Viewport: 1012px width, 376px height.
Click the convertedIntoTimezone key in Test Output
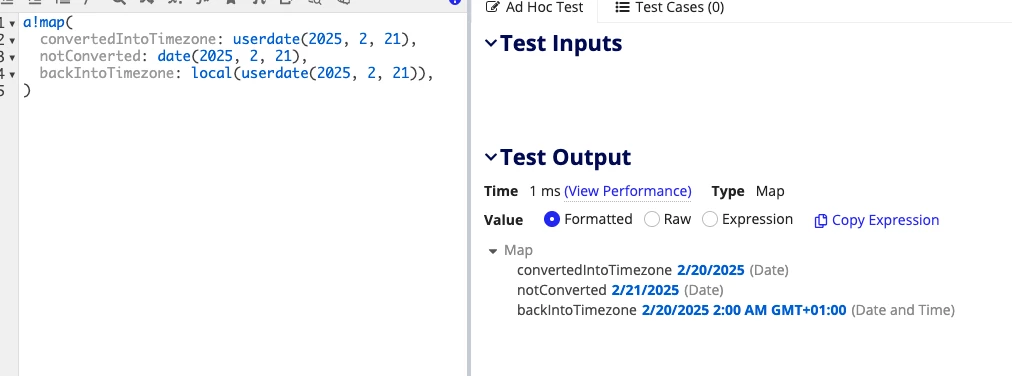(594, 270)
